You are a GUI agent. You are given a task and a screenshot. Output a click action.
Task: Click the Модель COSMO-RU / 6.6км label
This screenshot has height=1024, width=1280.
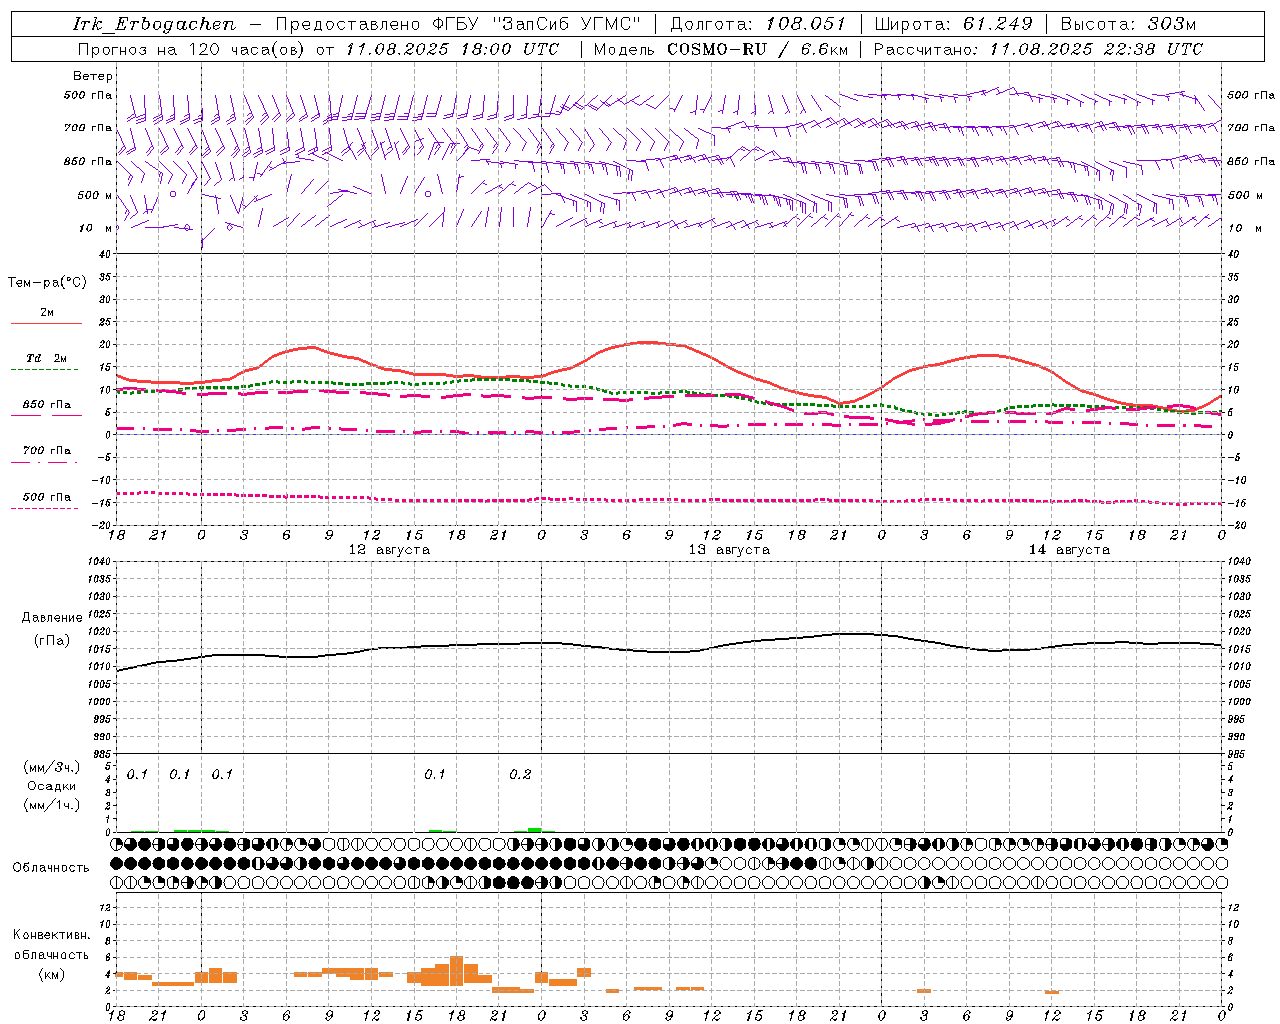721,49
